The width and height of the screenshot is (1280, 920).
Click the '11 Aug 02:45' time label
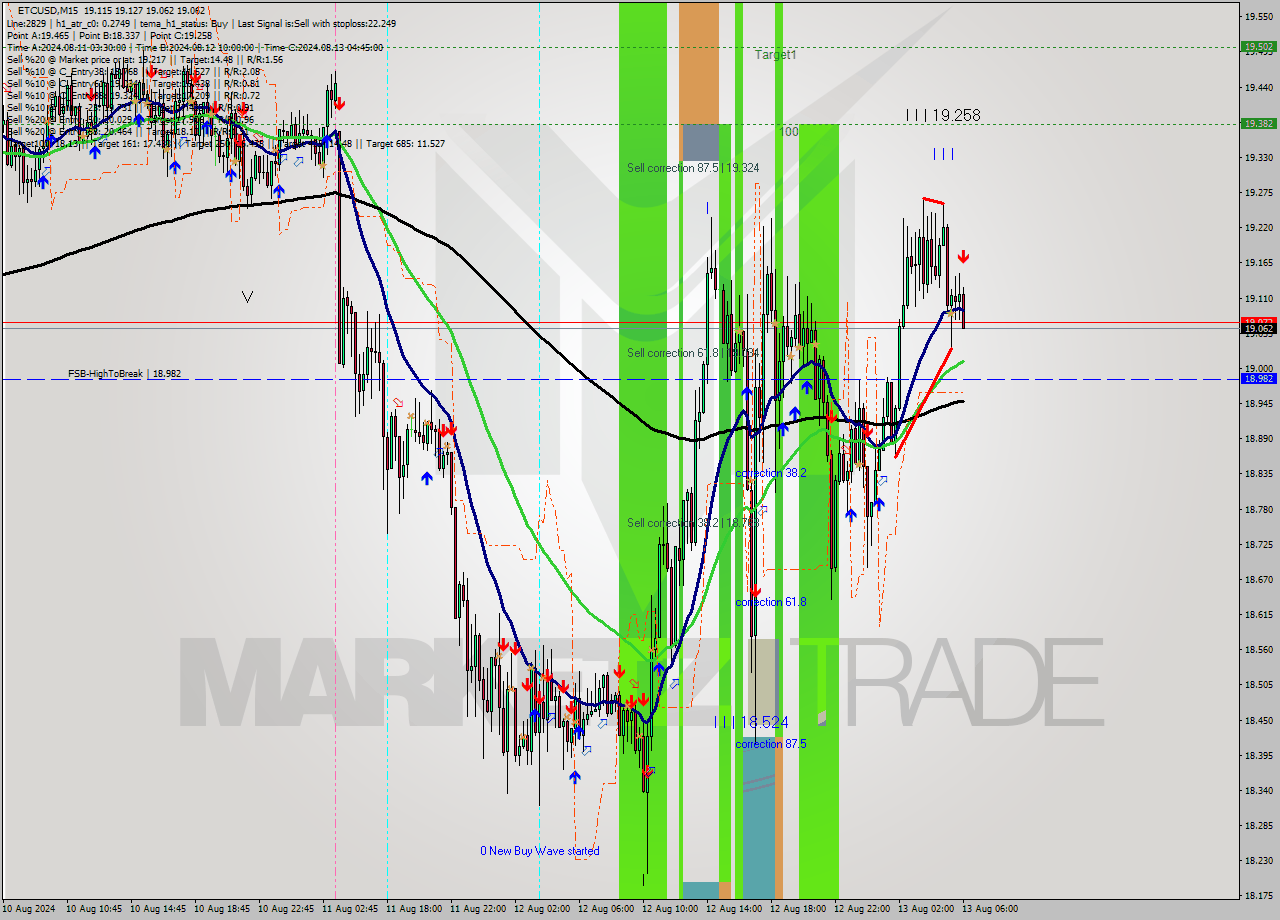pyautogui.click(x=350, y=909)
